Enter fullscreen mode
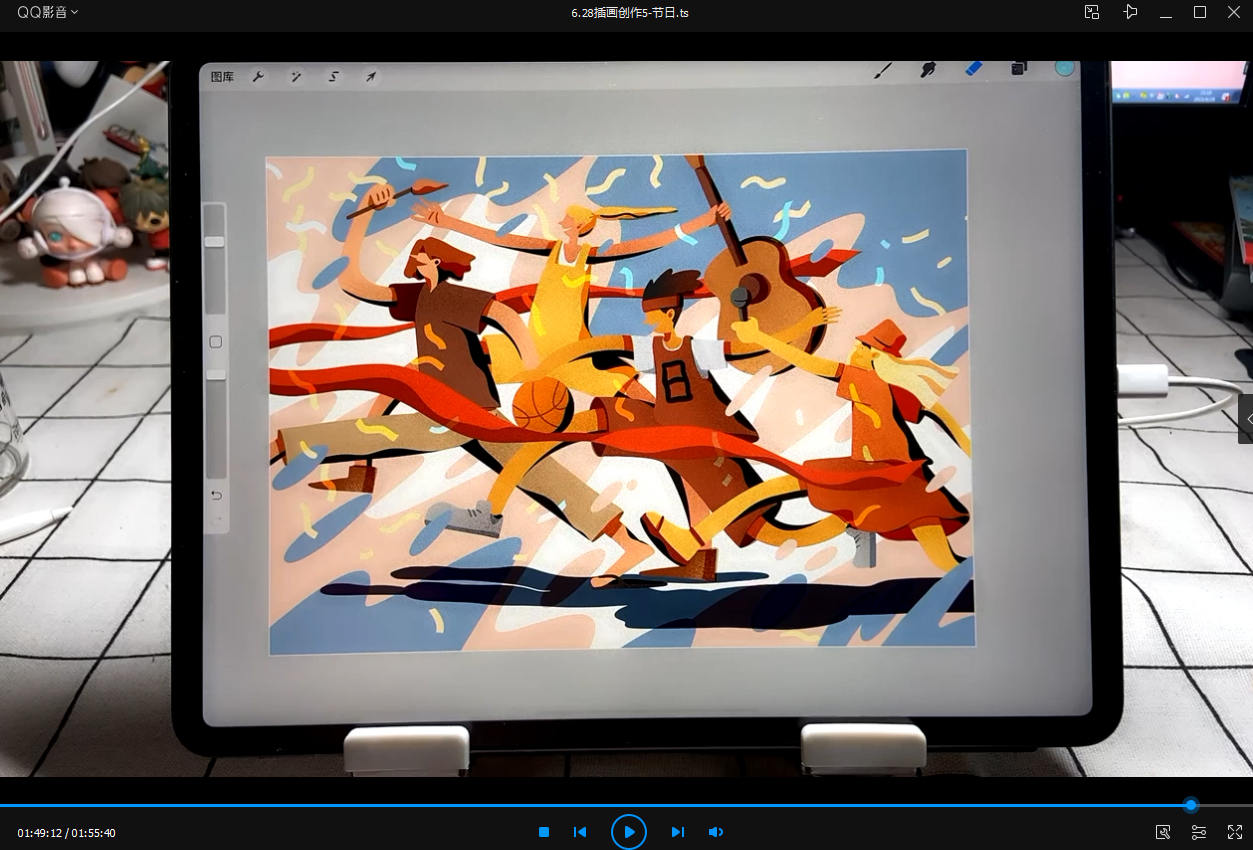The height and width of the screenshot is (850, 1253). tap(1234, 832)
